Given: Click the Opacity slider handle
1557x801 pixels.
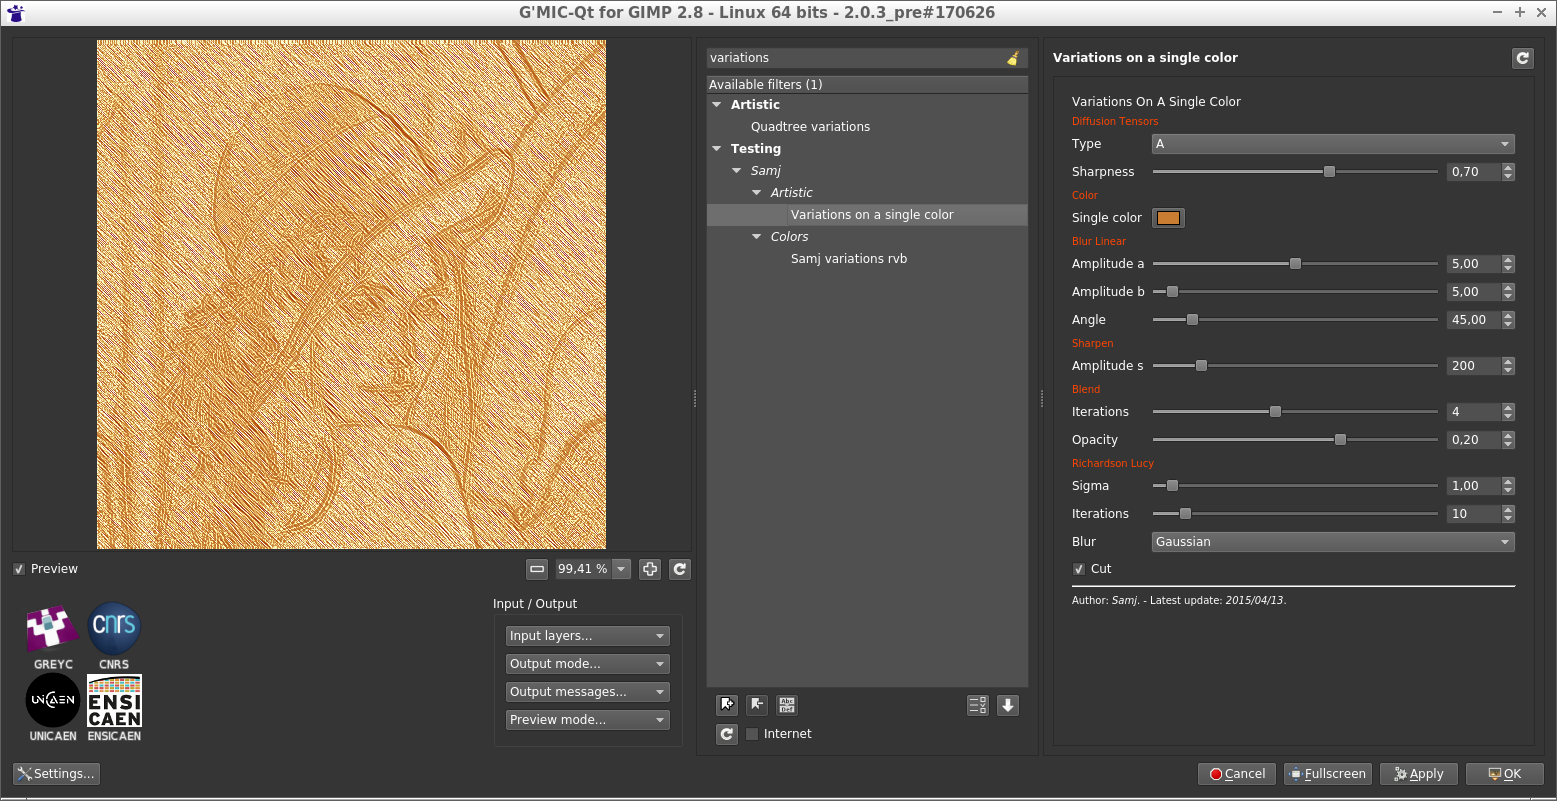Looking at the screenshot, I should tap(1340, 440).
